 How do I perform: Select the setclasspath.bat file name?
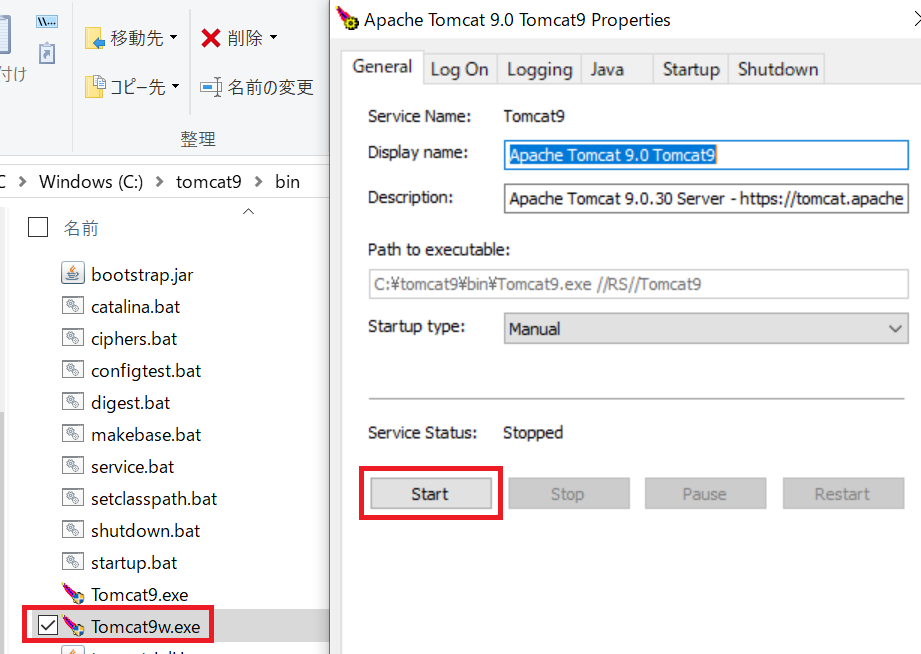(154, 498)
